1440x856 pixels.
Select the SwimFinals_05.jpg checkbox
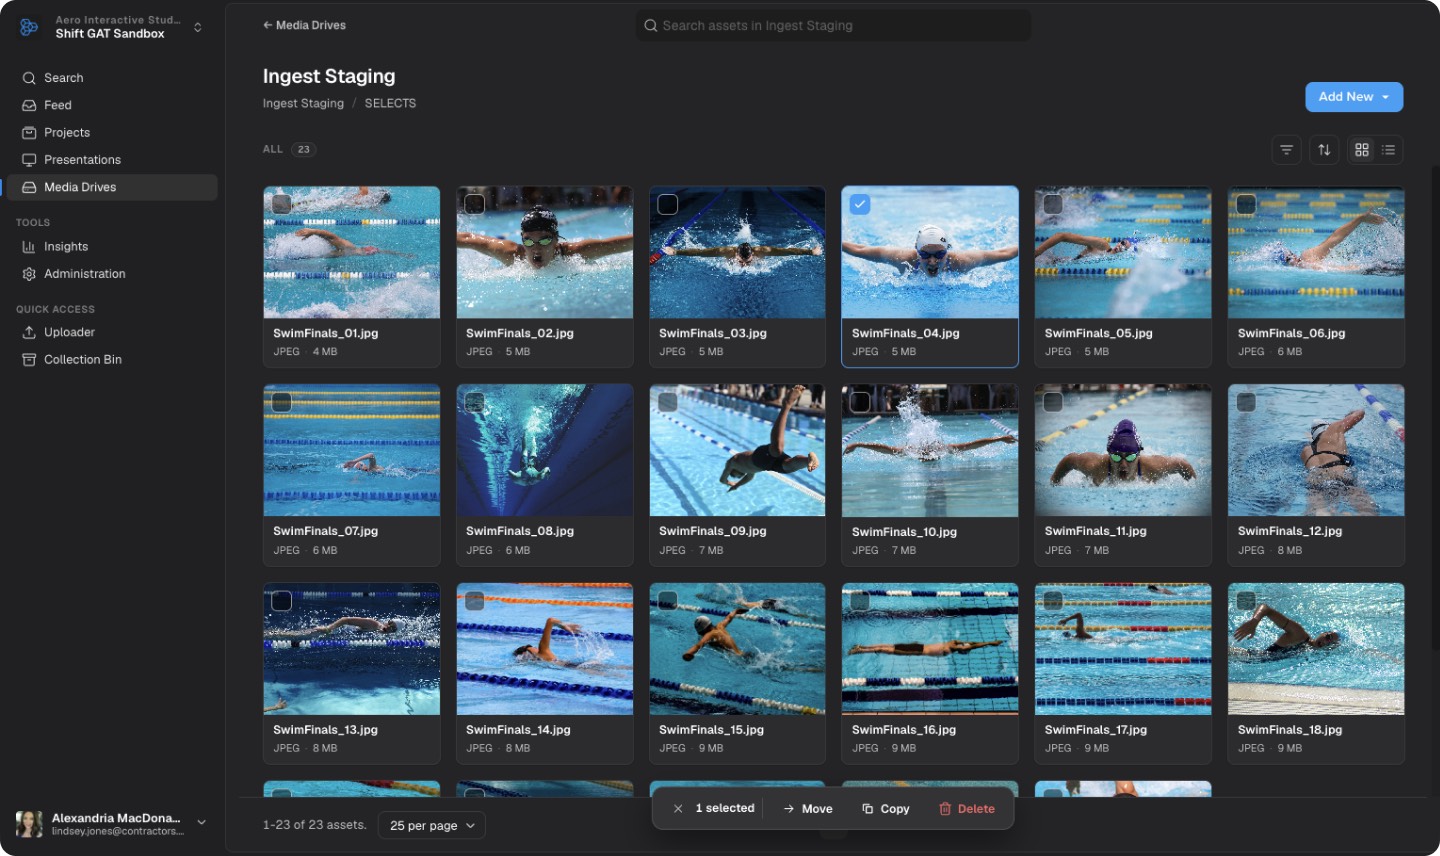click(x=1053, y=204)
